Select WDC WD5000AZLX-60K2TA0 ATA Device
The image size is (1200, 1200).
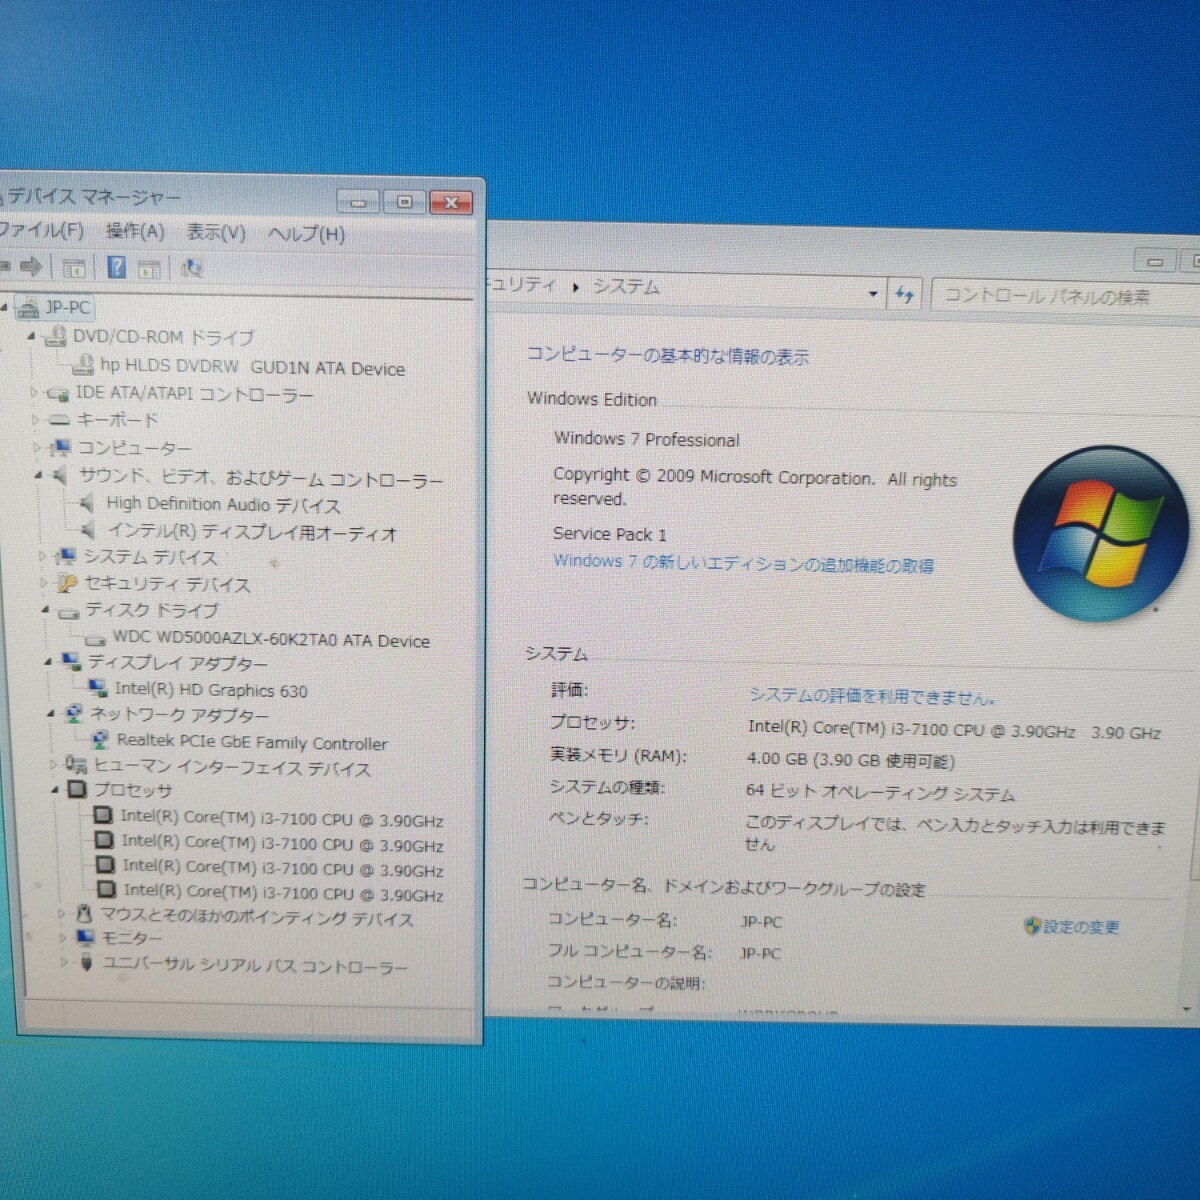coord(271,639)
